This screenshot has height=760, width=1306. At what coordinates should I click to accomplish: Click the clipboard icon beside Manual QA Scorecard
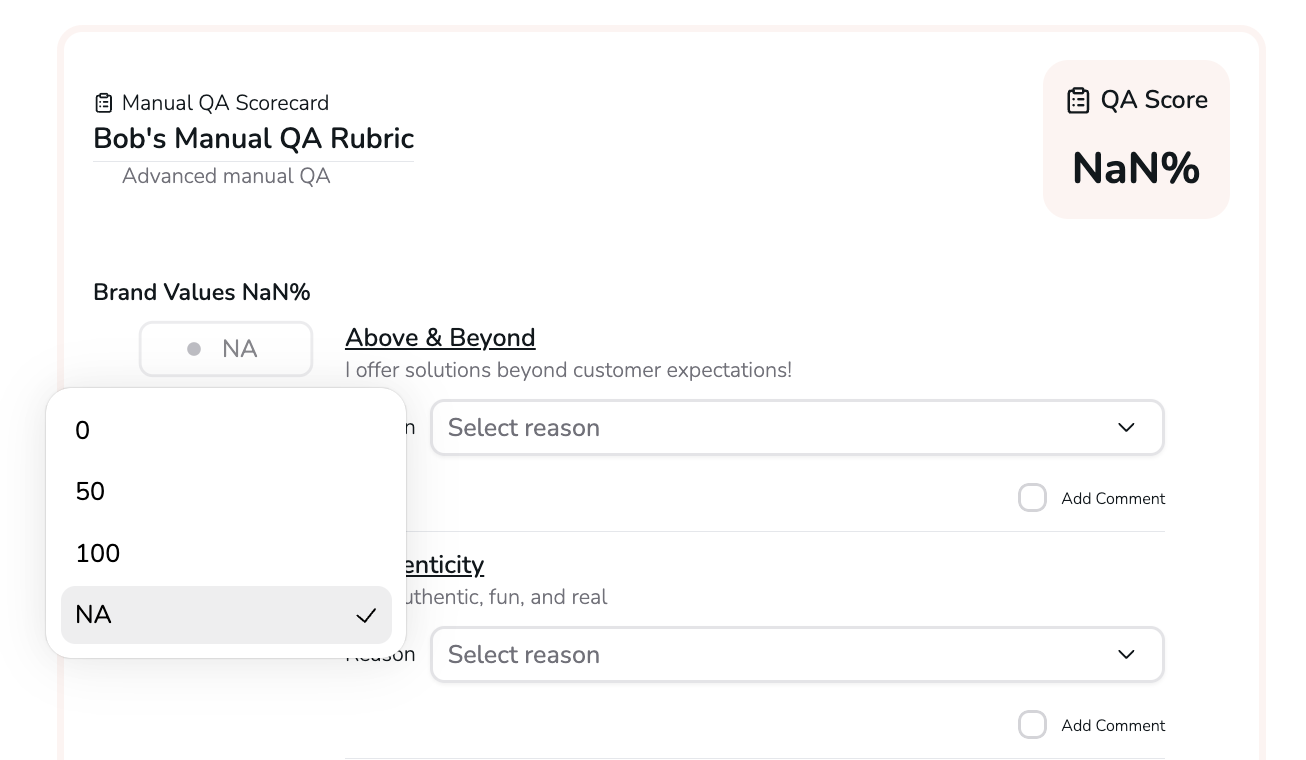pos(103,103)
